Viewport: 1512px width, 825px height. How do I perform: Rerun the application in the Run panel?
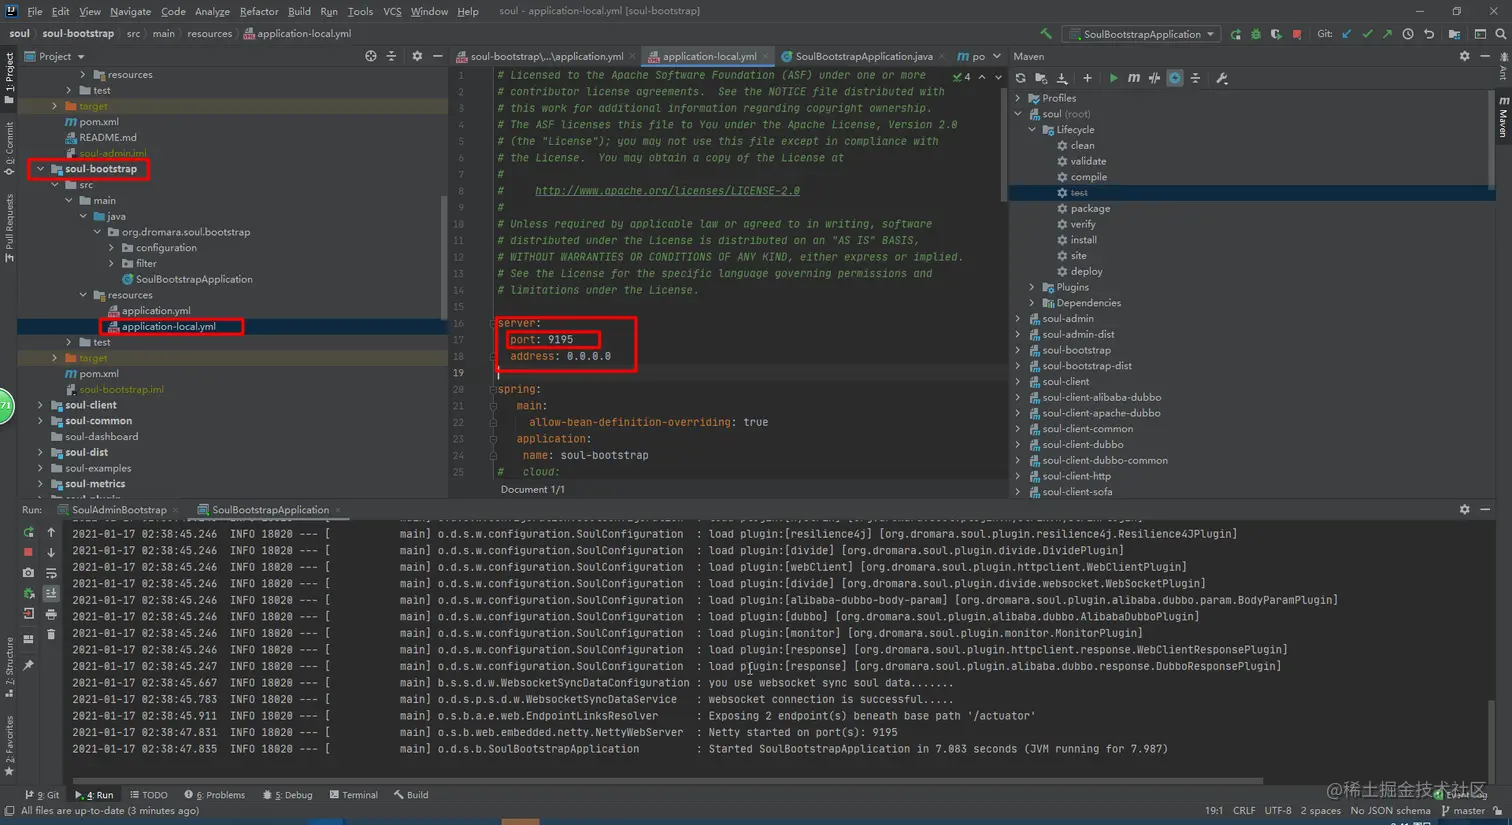point(28,532)
